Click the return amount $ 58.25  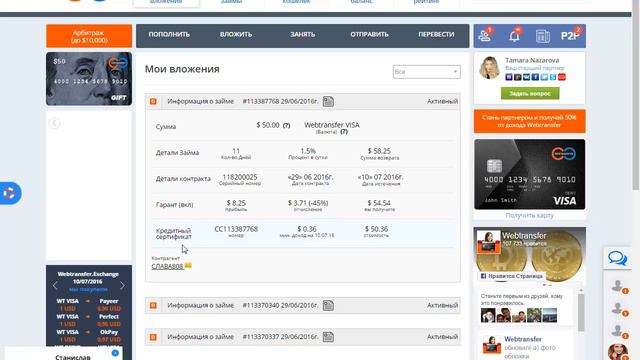(x=379, y=151)
